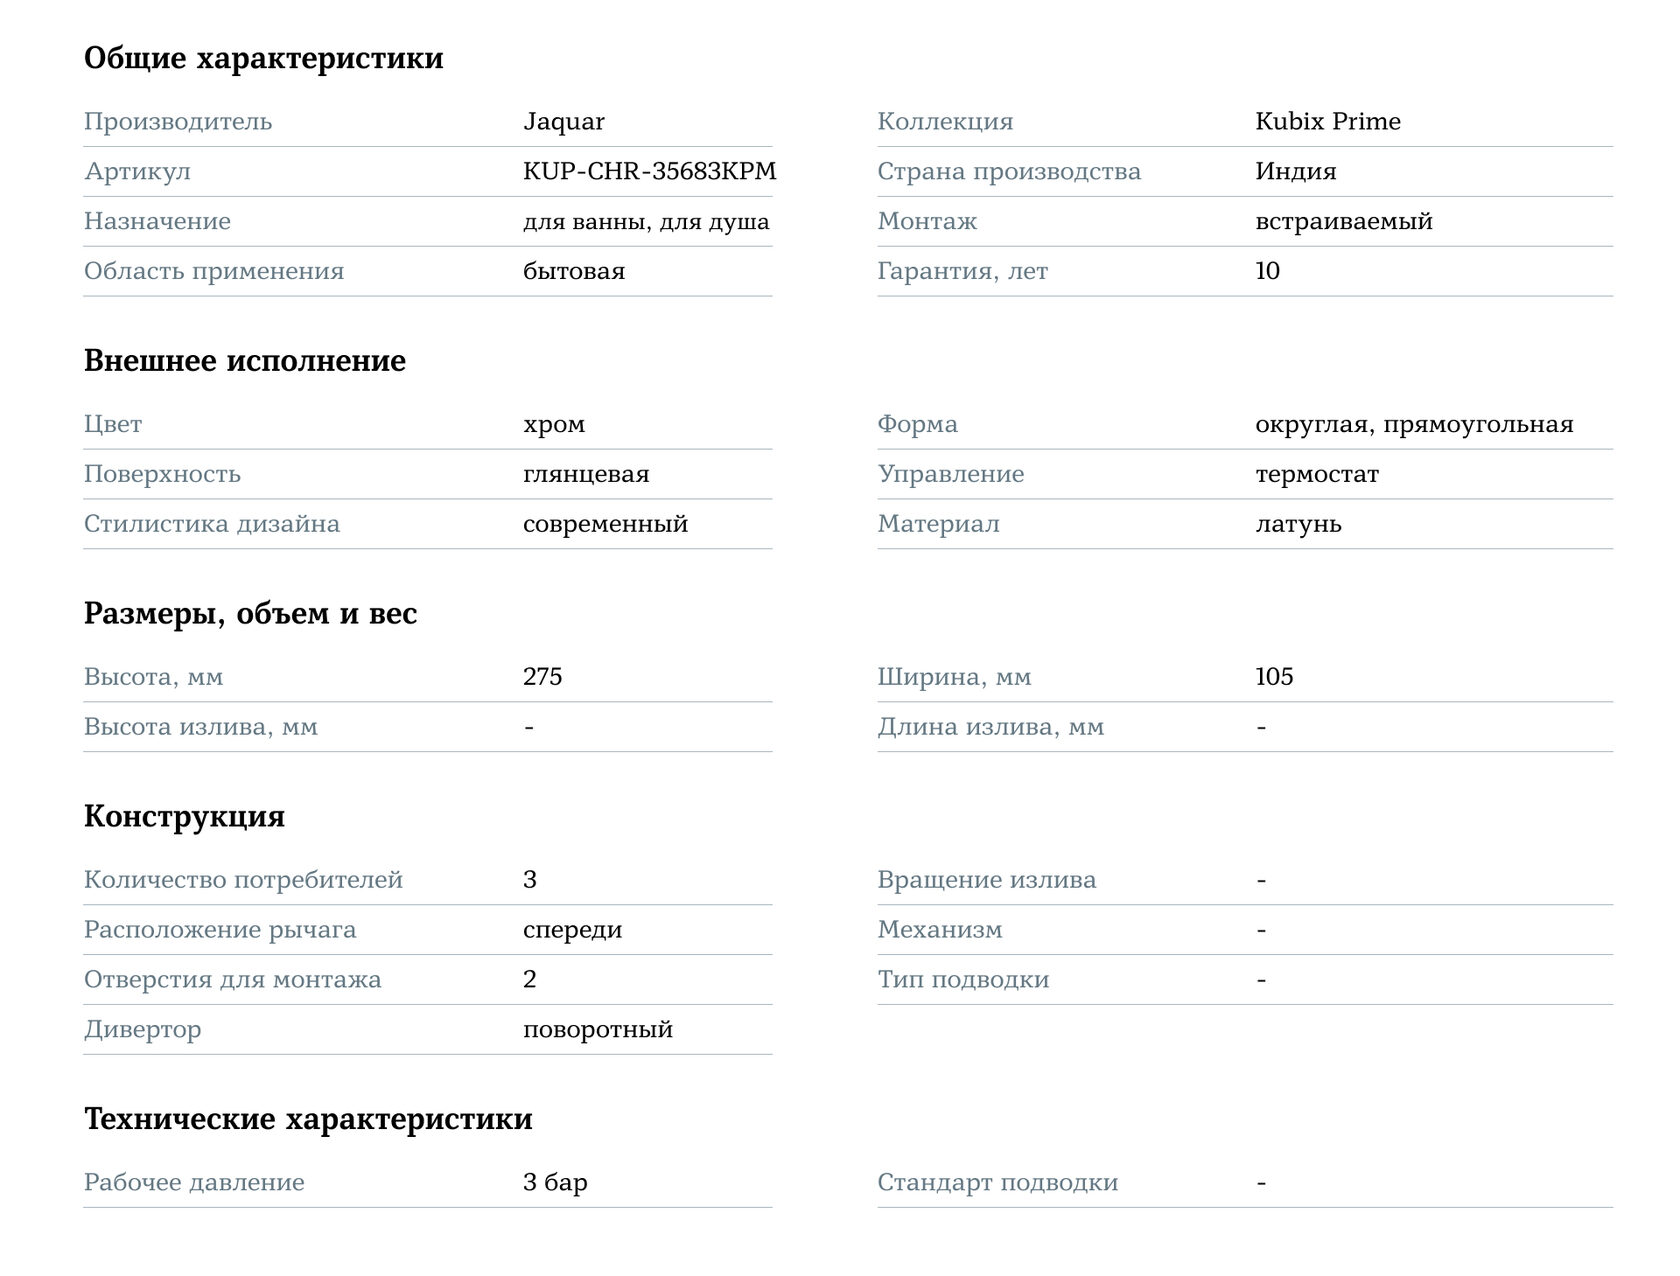Image resolution: width=1680 pixels, height=1276 pixels.
Task: Click the Kubix Prime collection value
Action: click(1327, 122)
